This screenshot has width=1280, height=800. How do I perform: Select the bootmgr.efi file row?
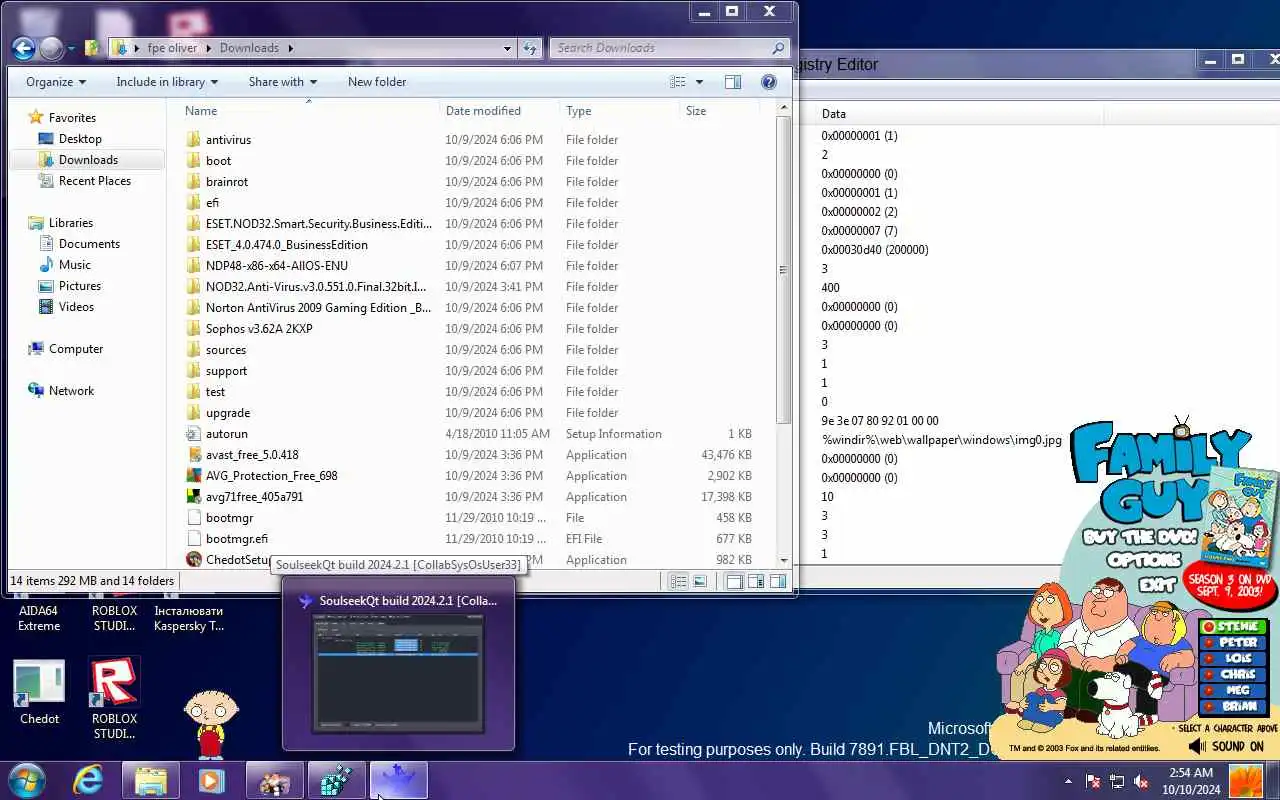tap(470, 539)
